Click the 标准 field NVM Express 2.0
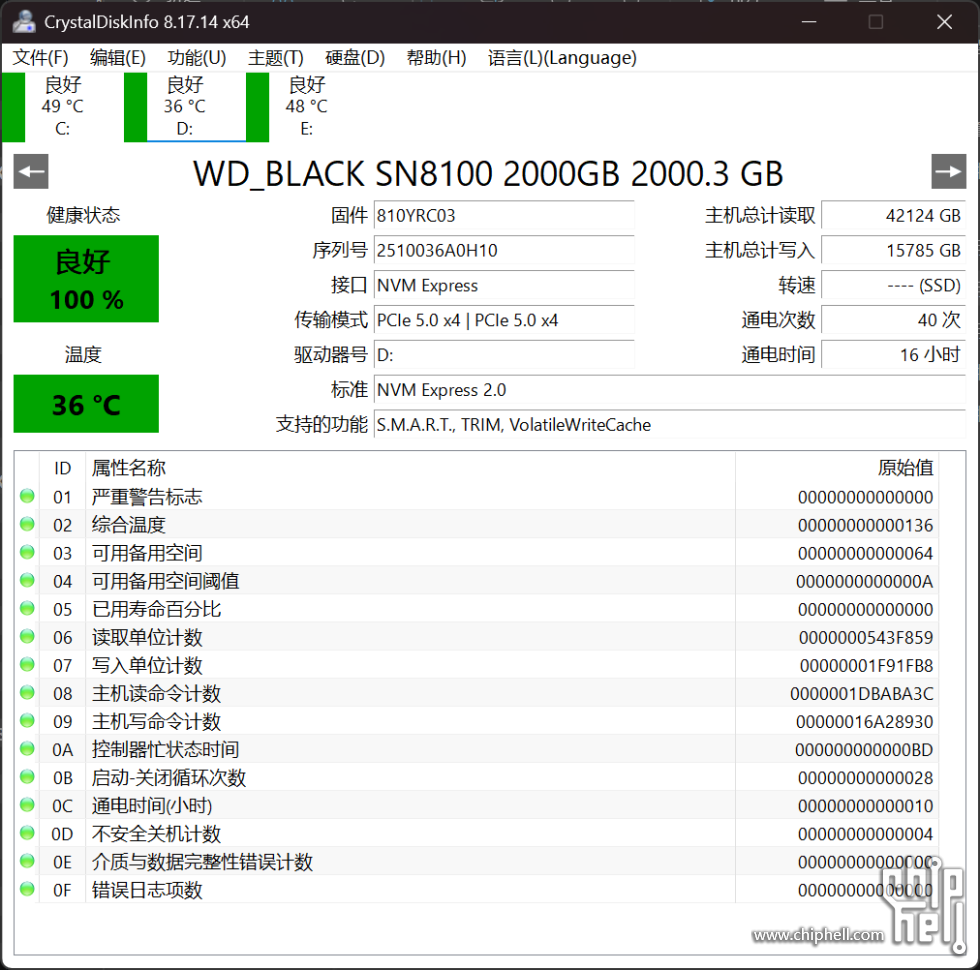Image resolution: width=980 pixels, height=970 pixels. click(669, 390)
